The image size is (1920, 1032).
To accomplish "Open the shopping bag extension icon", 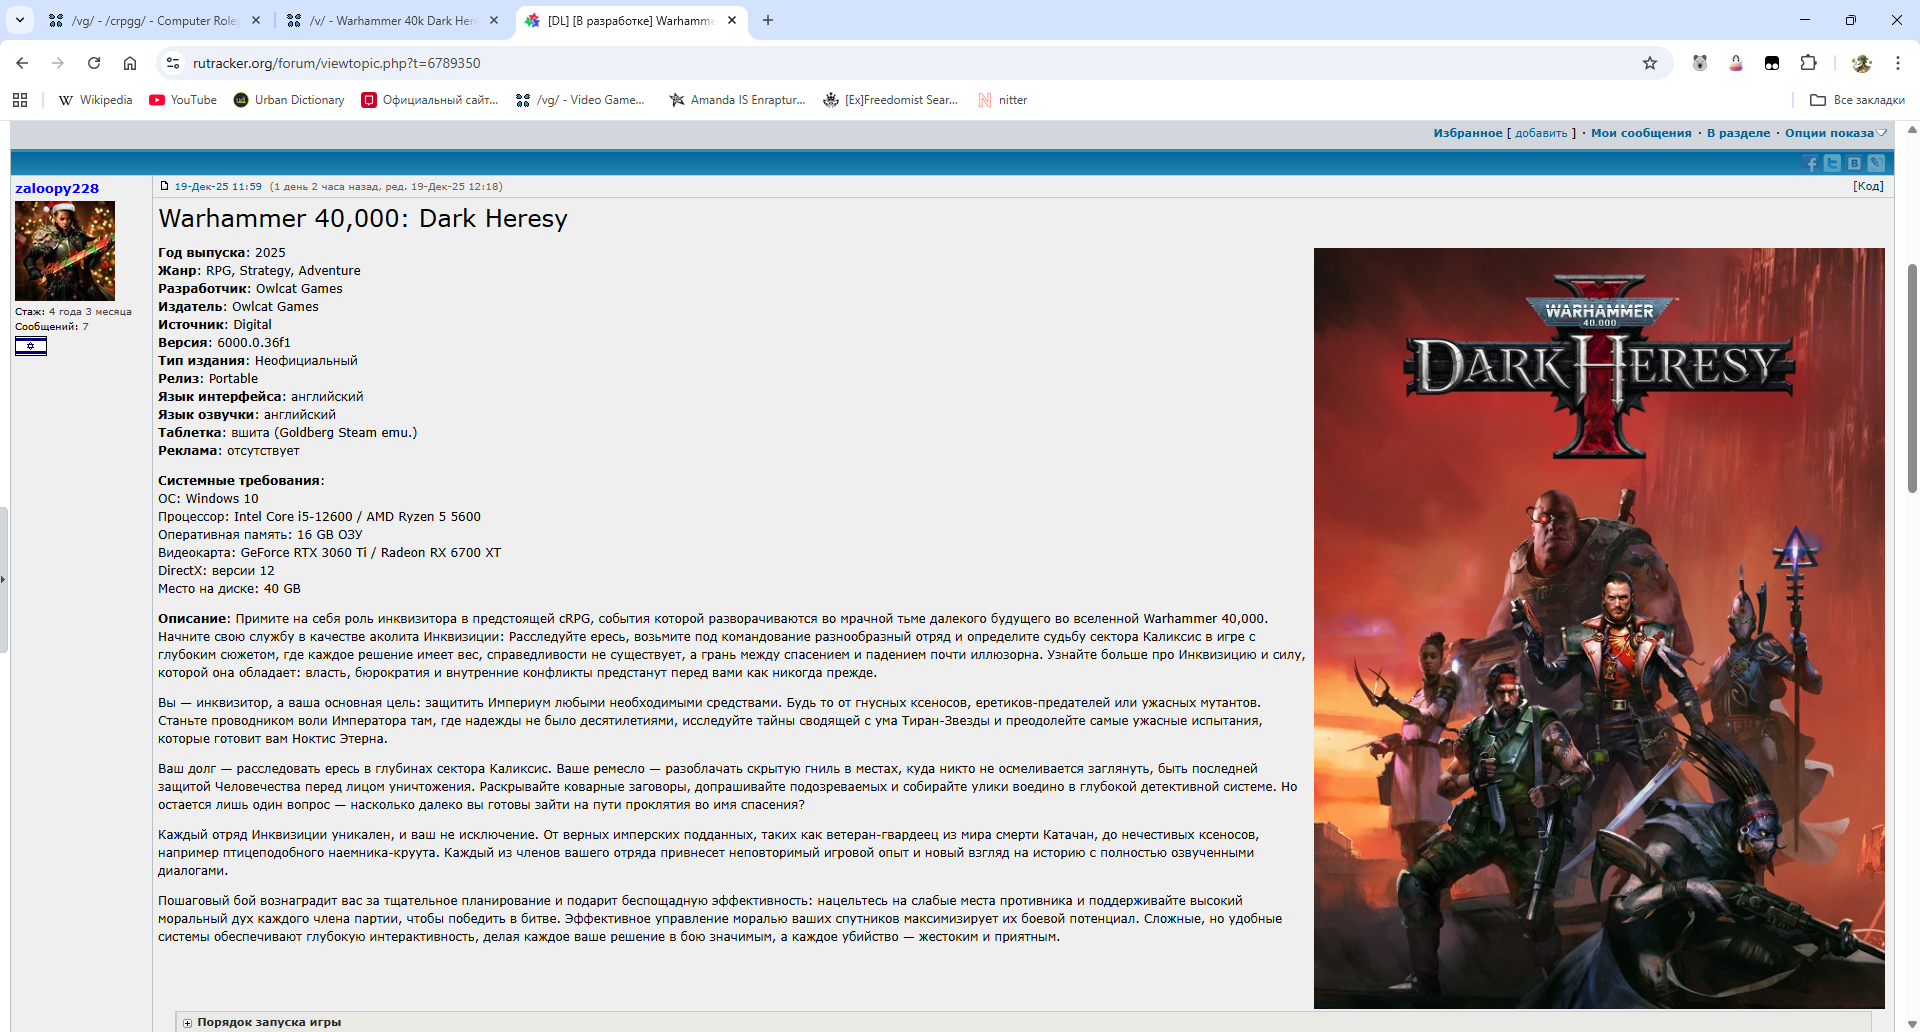I will [x=1736, y=63].
